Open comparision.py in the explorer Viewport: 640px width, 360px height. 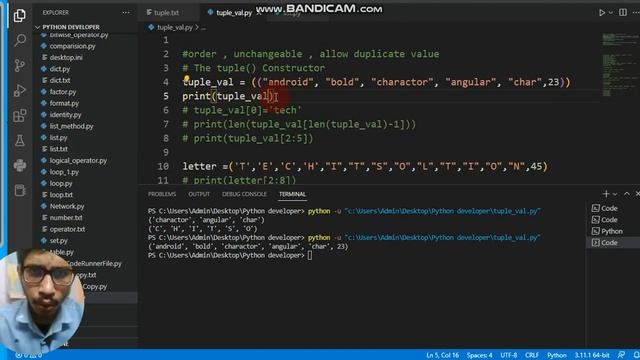pyautogui.click(x=72, y=46)
